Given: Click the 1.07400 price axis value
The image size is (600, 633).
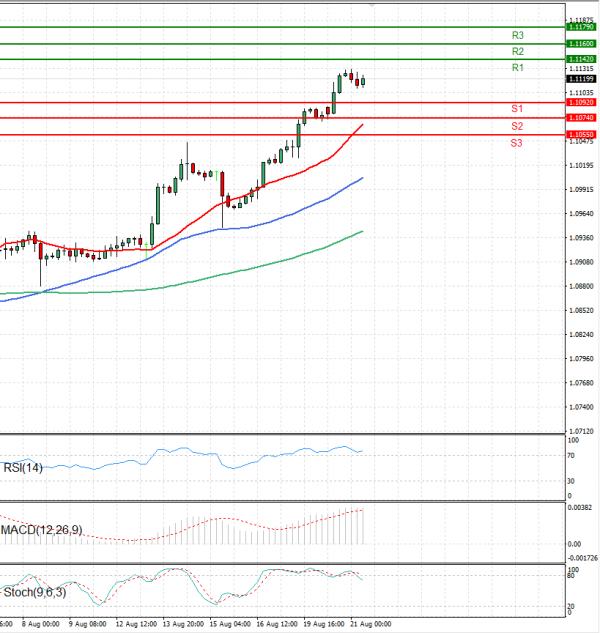Looking at the screenshot, I should click(x=581, y=407).
